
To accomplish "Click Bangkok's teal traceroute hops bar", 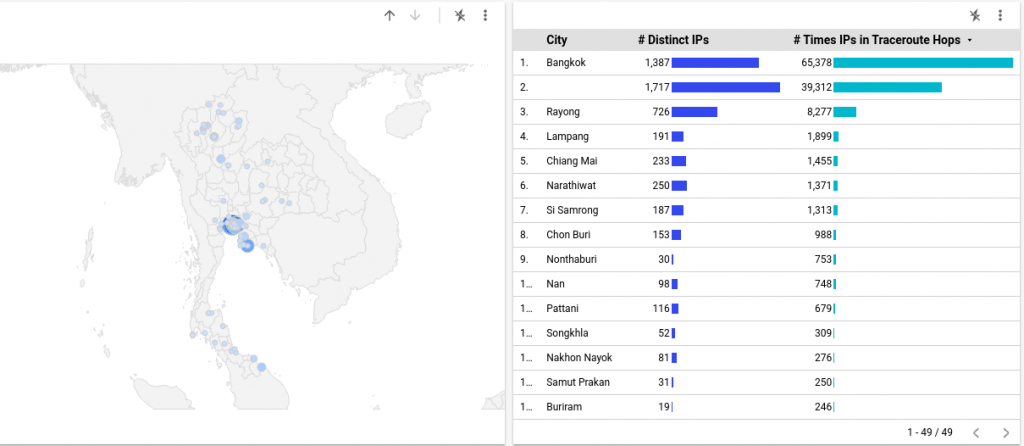I will point(923,63).
